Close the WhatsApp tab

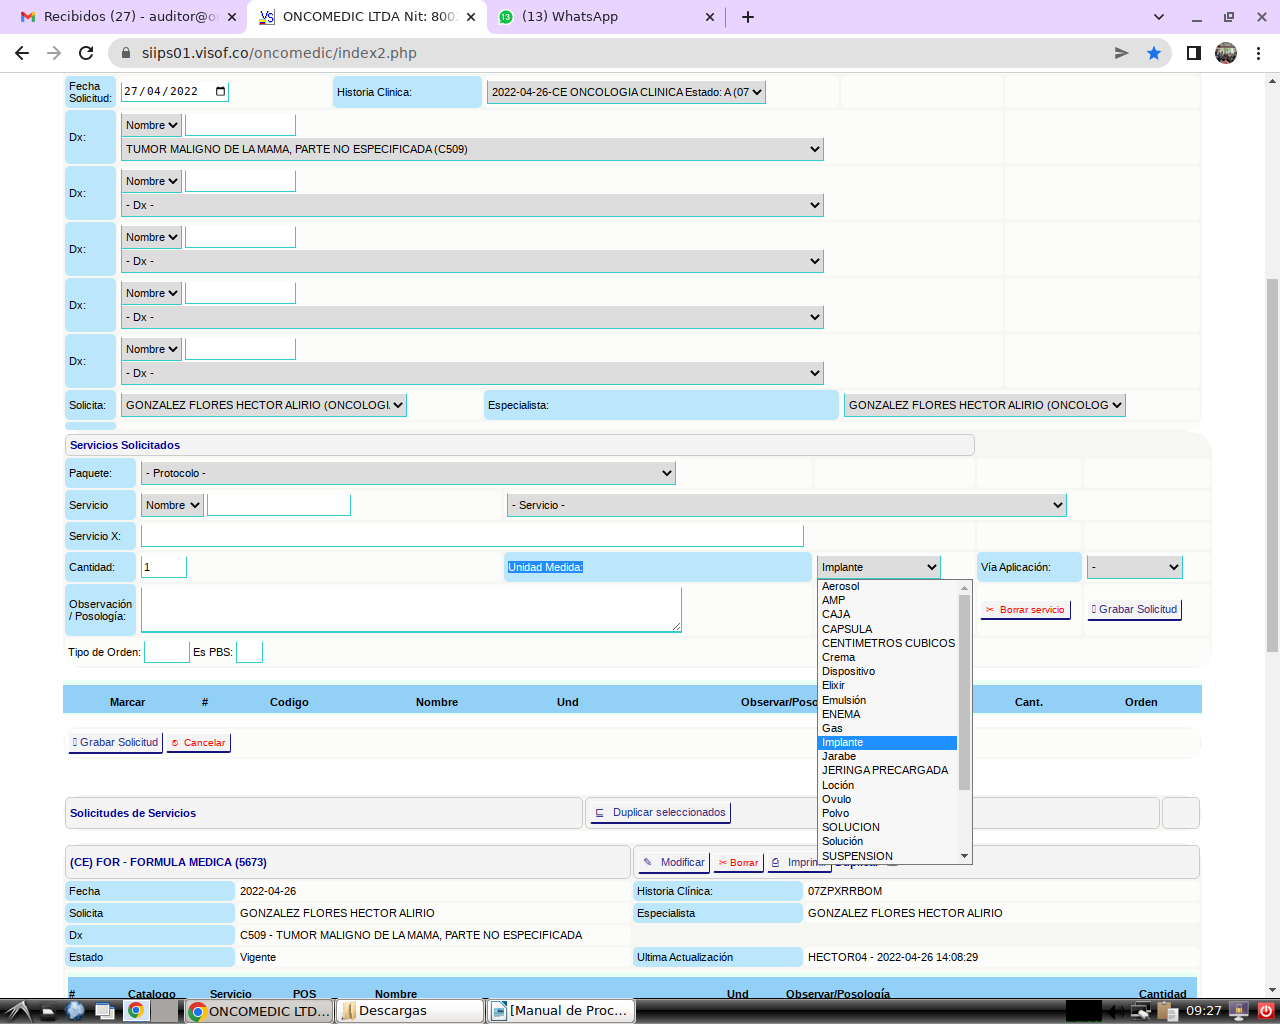tap(710, 17)
